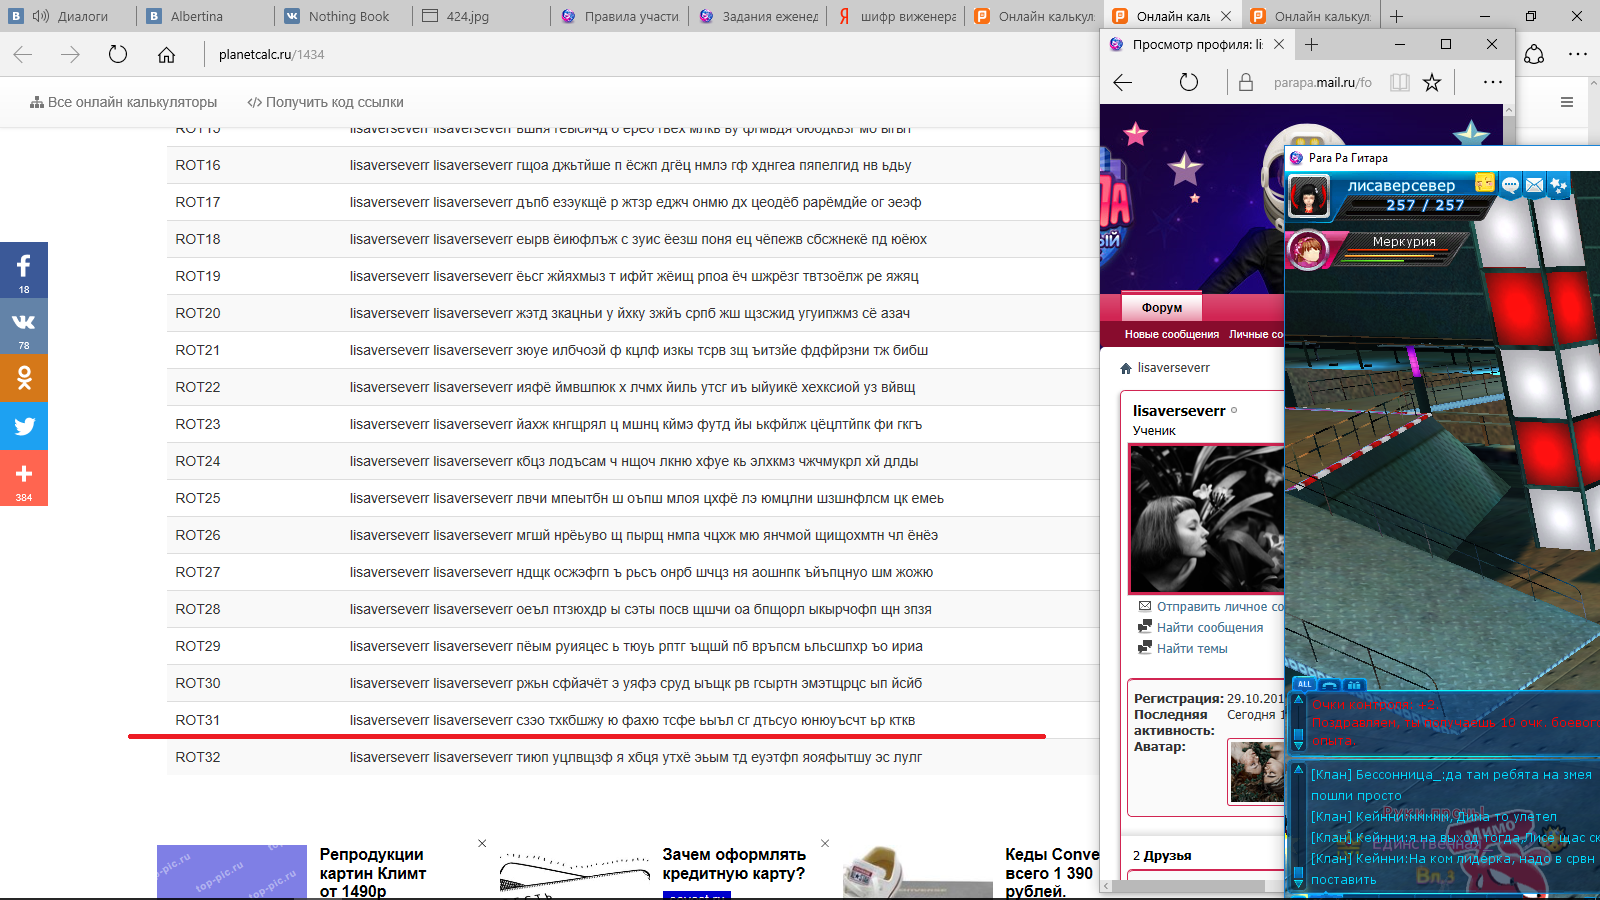This screenshot has height=900, width=1600.
Task: Select the ROT31 row label
Action: pos(198,720)
